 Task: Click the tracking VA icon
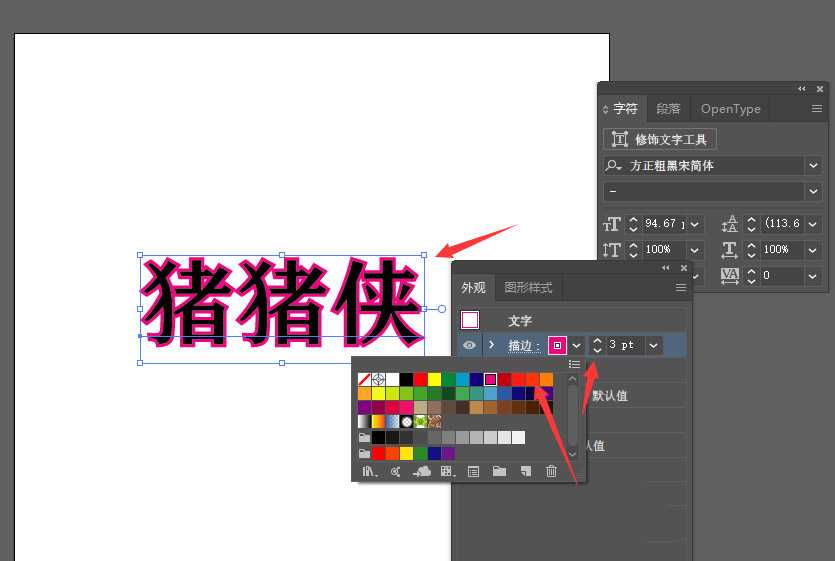[x=730, y=275]
